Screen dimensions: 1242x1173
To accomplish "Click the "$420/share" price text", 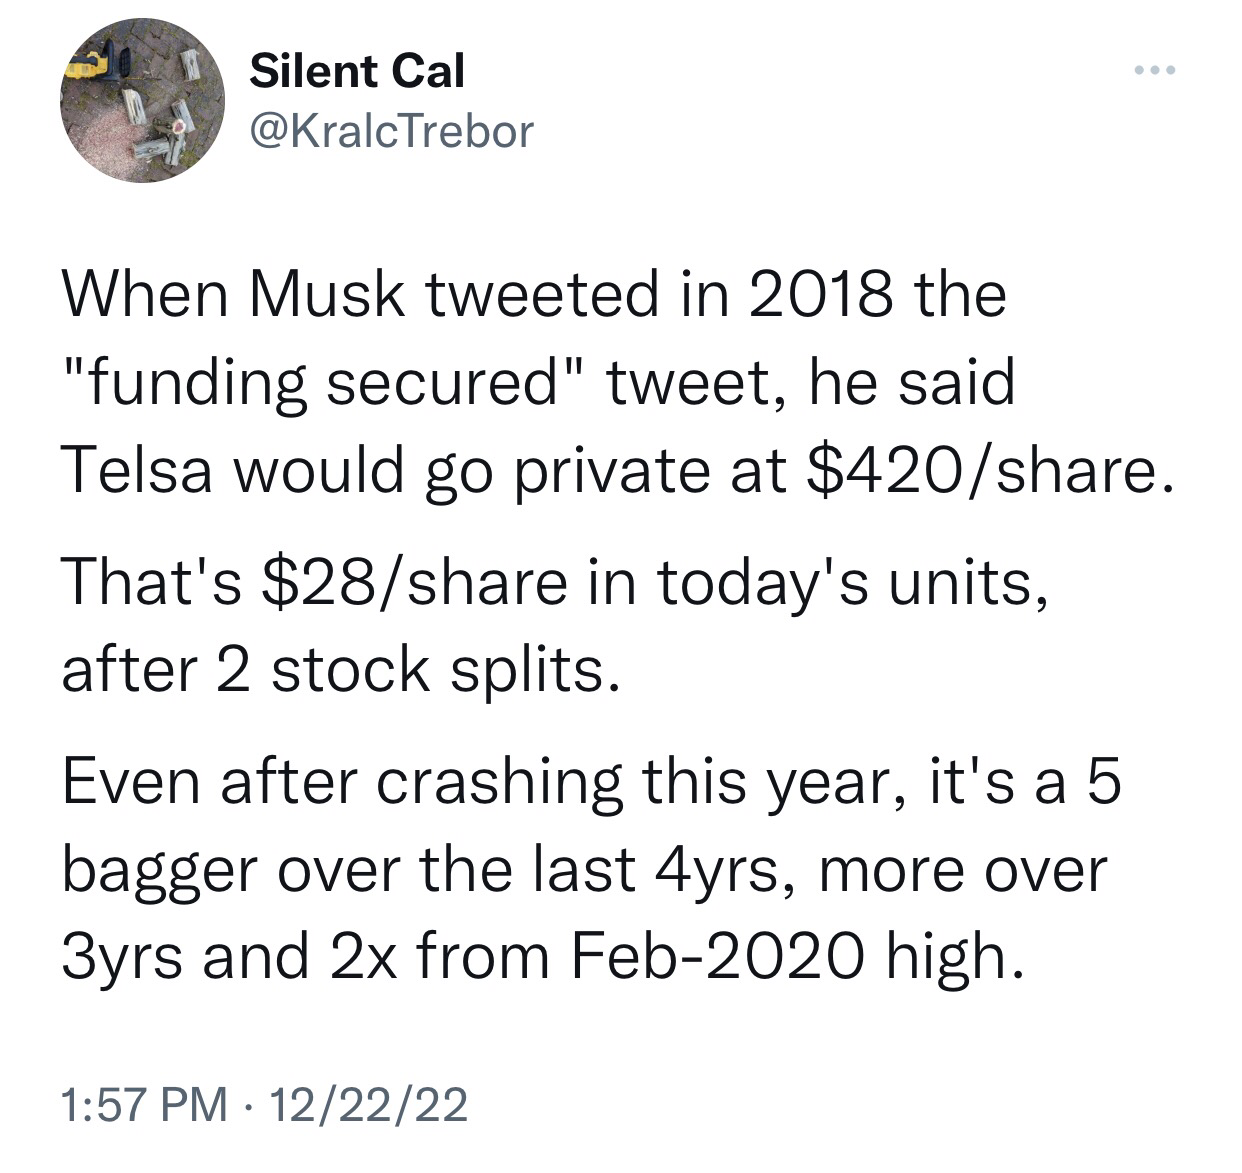I will click(984, 471).
